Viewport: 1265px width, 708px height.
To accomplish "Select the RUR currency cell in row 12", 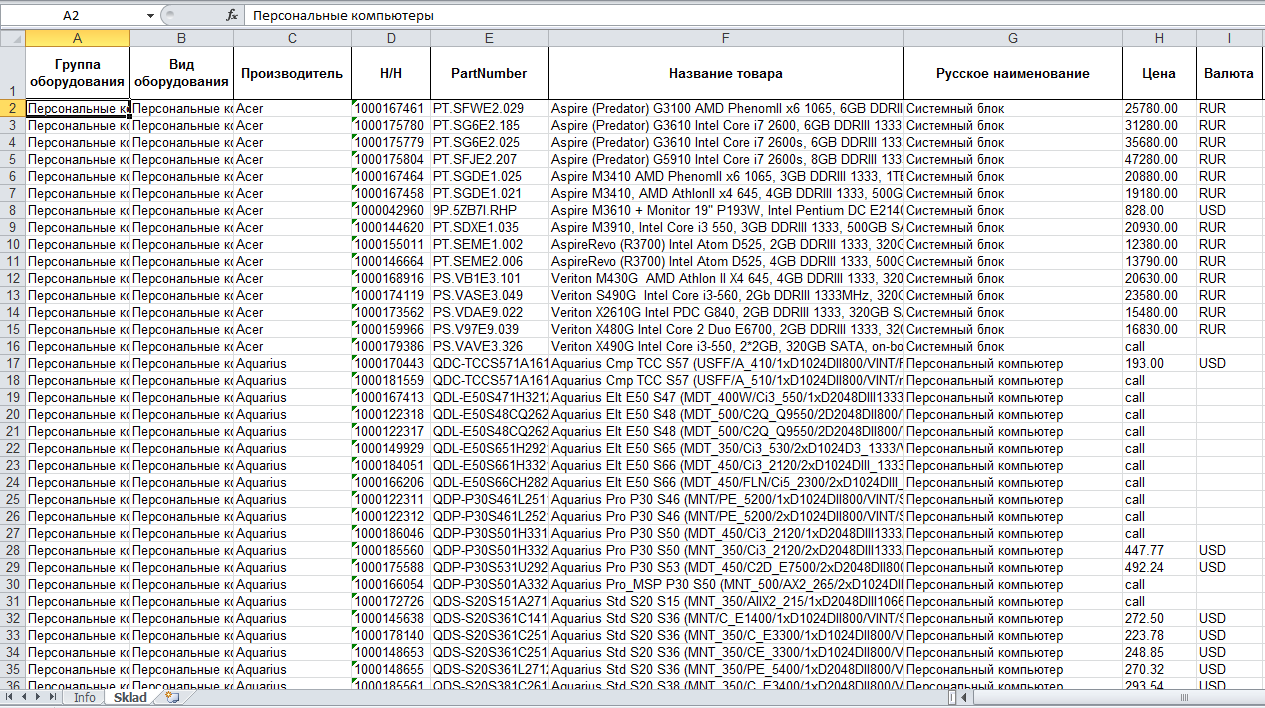I will [x=1230, y=278].
